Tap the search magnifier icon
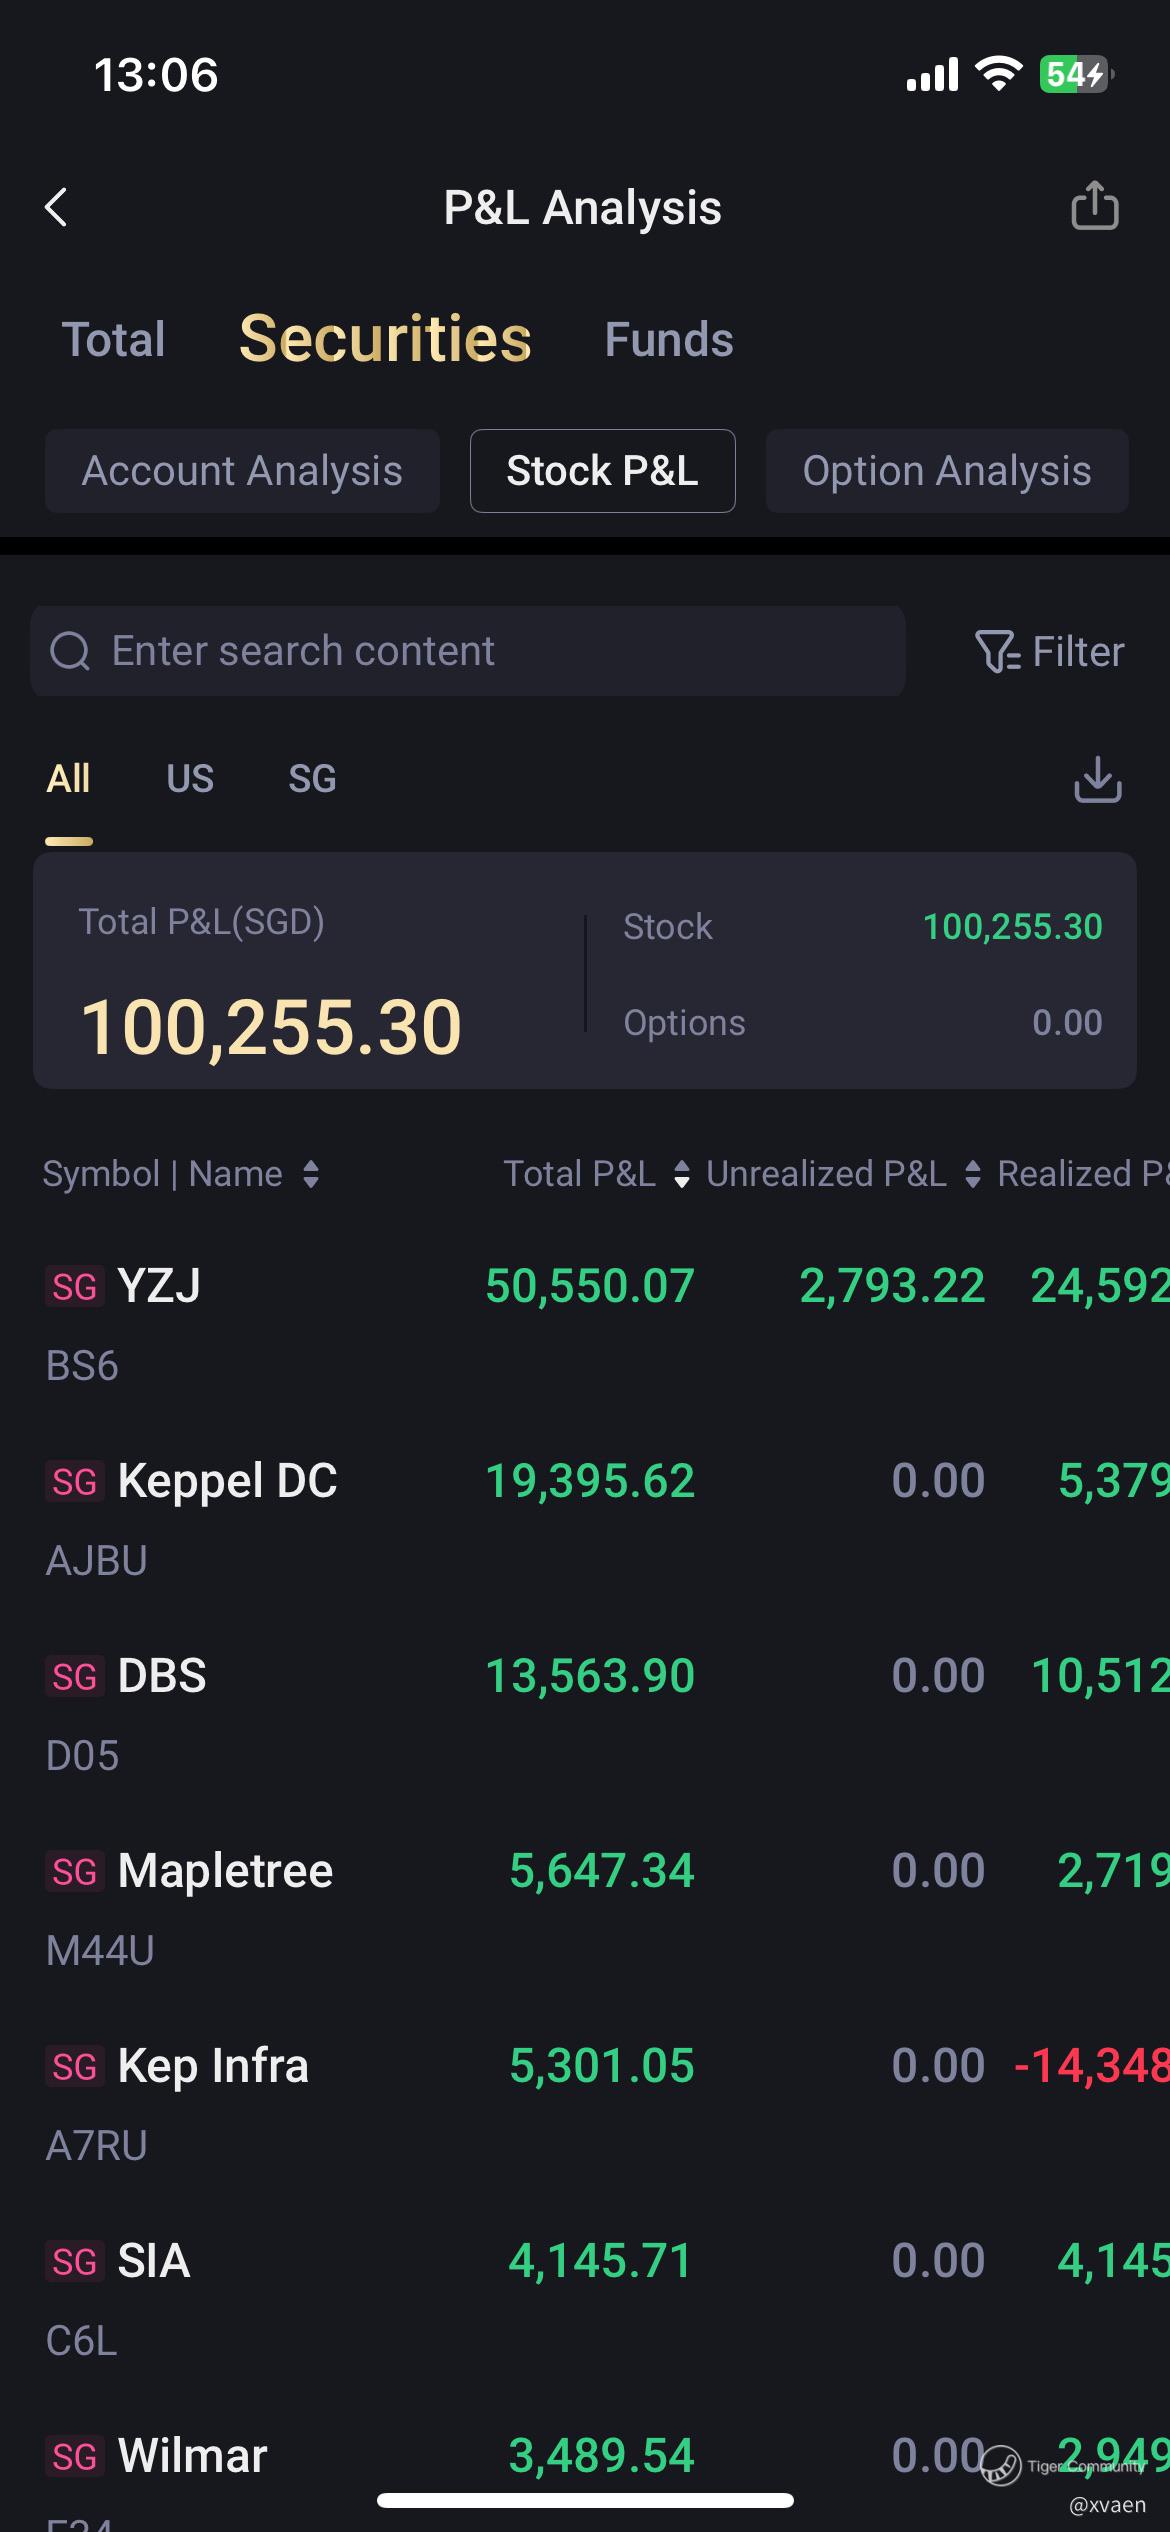1170x2532 pixels. click(x=70, y=652)
